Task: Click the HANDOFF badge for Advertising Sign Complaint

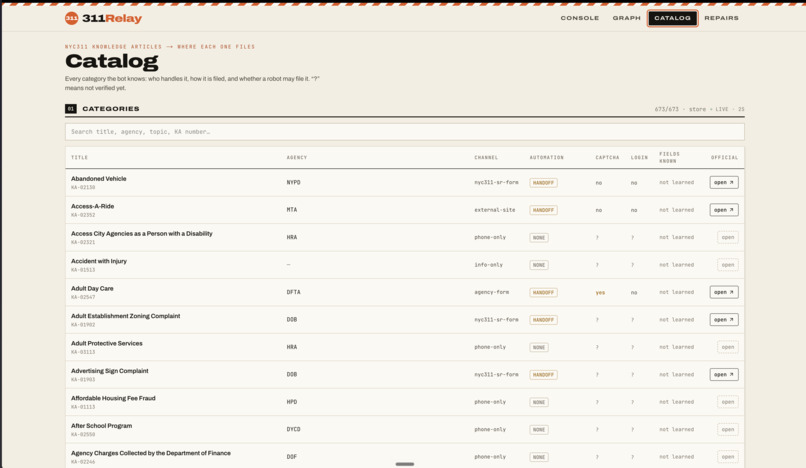Action: click(543, 374)
